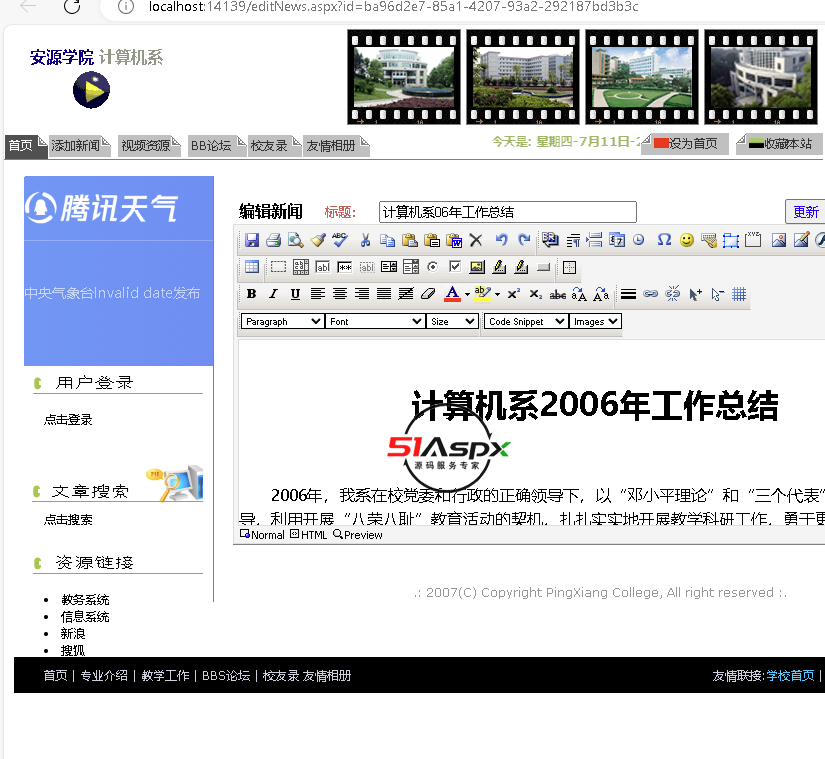The width and height of the screenshot is (825, 759).
Task: Click the Undo arrow icon
Action: pos(502,240)
